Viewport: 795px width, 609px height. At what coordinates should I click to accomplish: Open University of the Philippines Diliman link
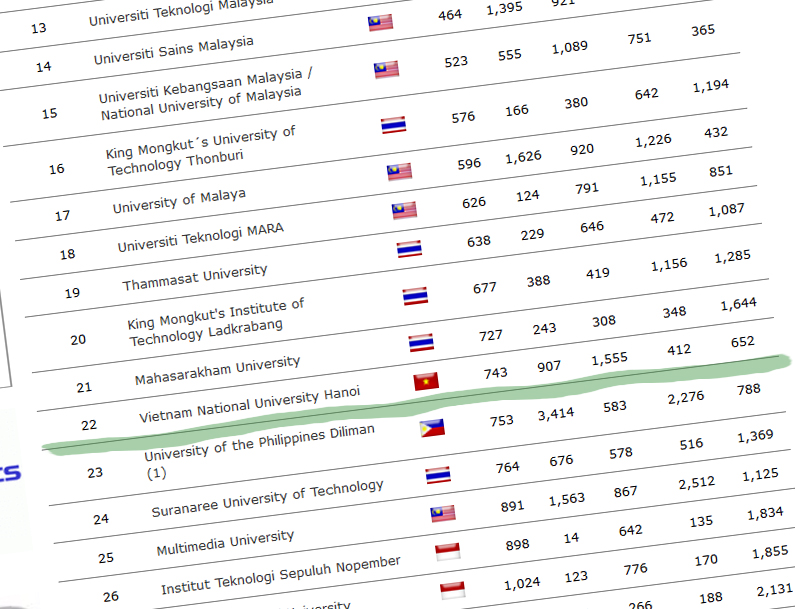[260, 451]
